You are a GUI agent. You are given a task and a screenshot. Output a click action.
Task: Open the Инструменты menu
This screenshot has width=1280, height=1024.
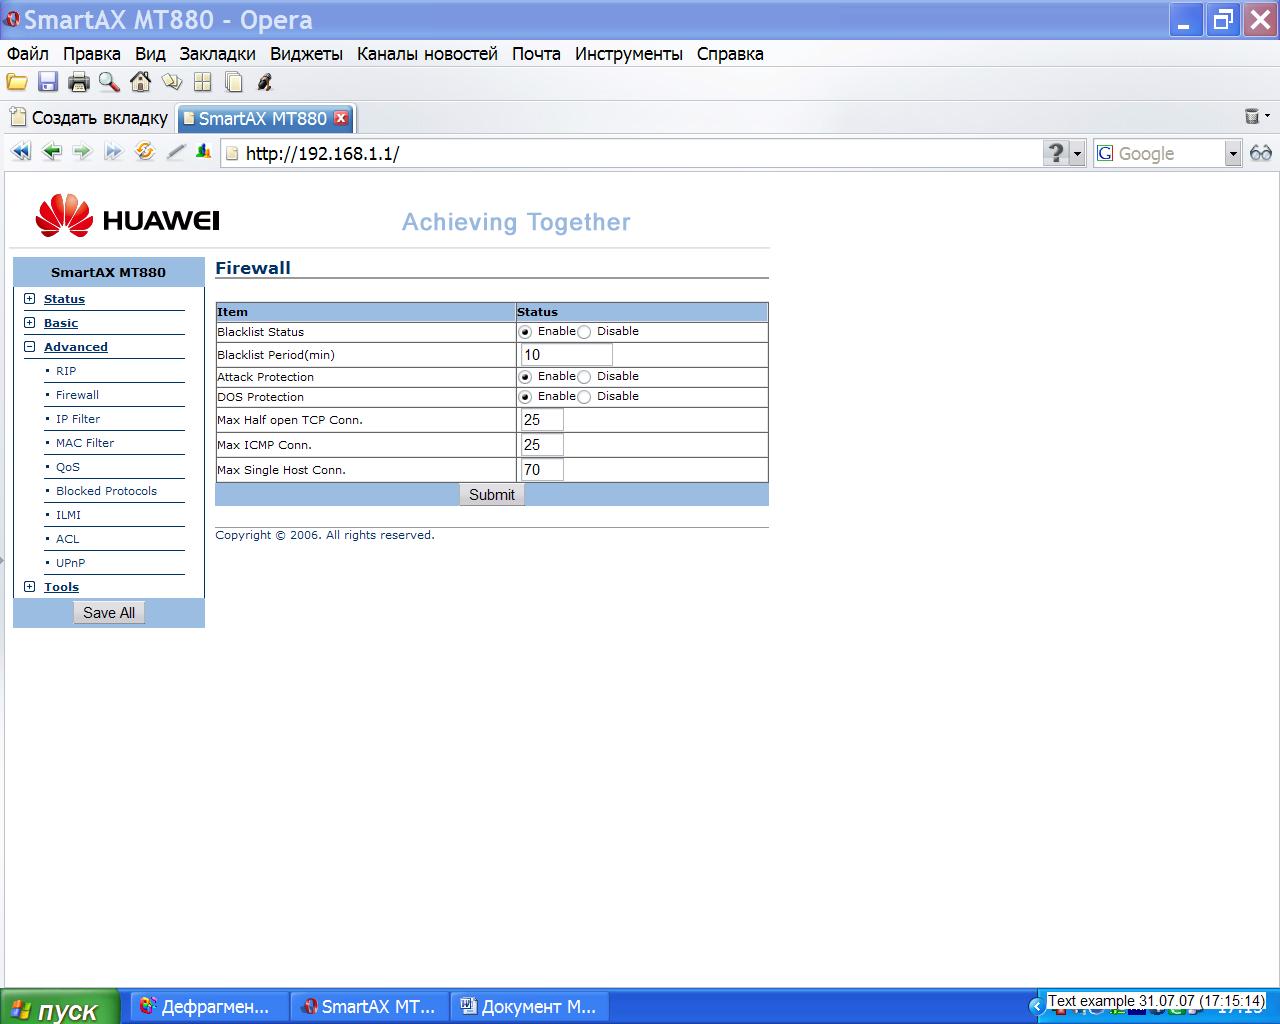[x=628, y=54]
